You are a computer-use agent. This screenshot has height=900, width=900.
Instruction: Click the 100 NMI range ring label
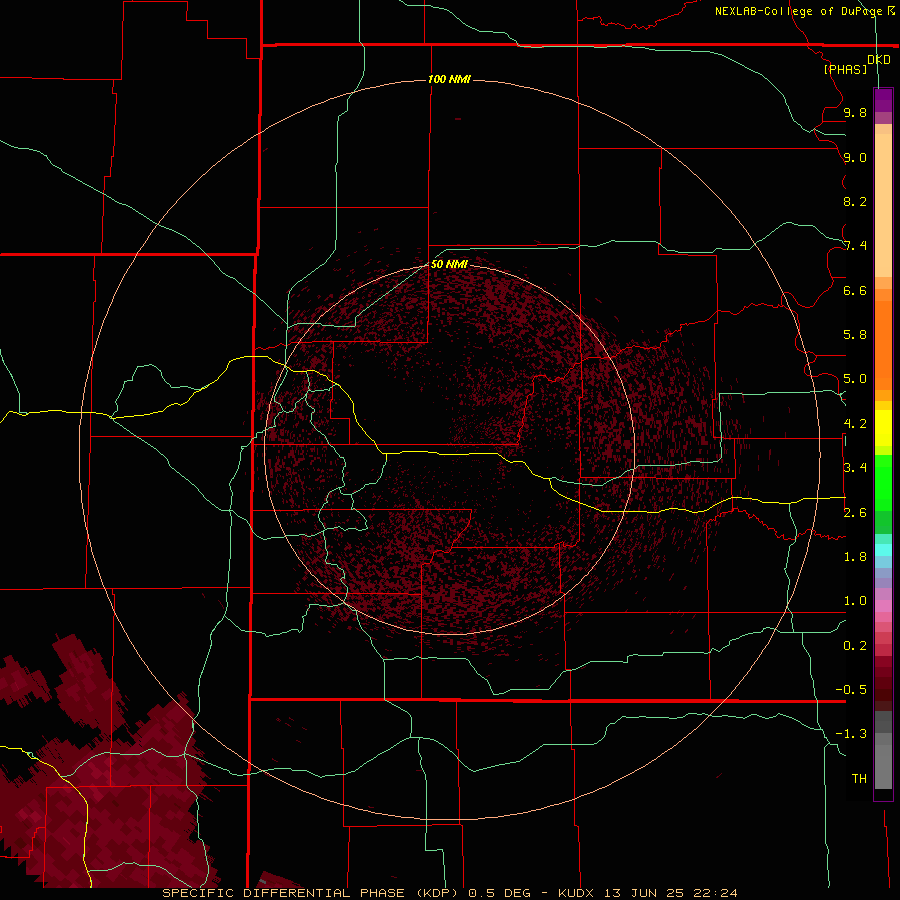click(x=449, y=79)
